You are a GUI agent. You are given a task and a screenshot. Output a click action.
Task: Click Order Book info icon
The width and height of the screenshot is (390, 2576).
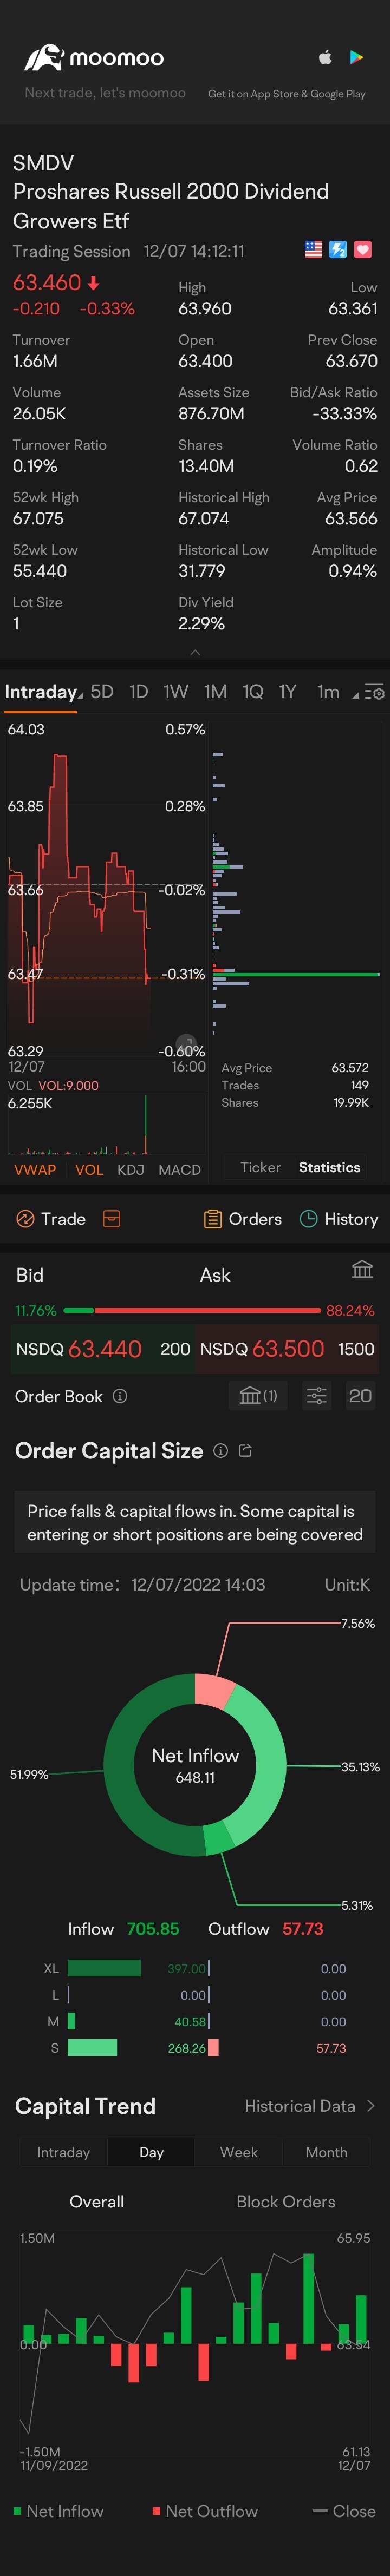(x=120, y=1396)
